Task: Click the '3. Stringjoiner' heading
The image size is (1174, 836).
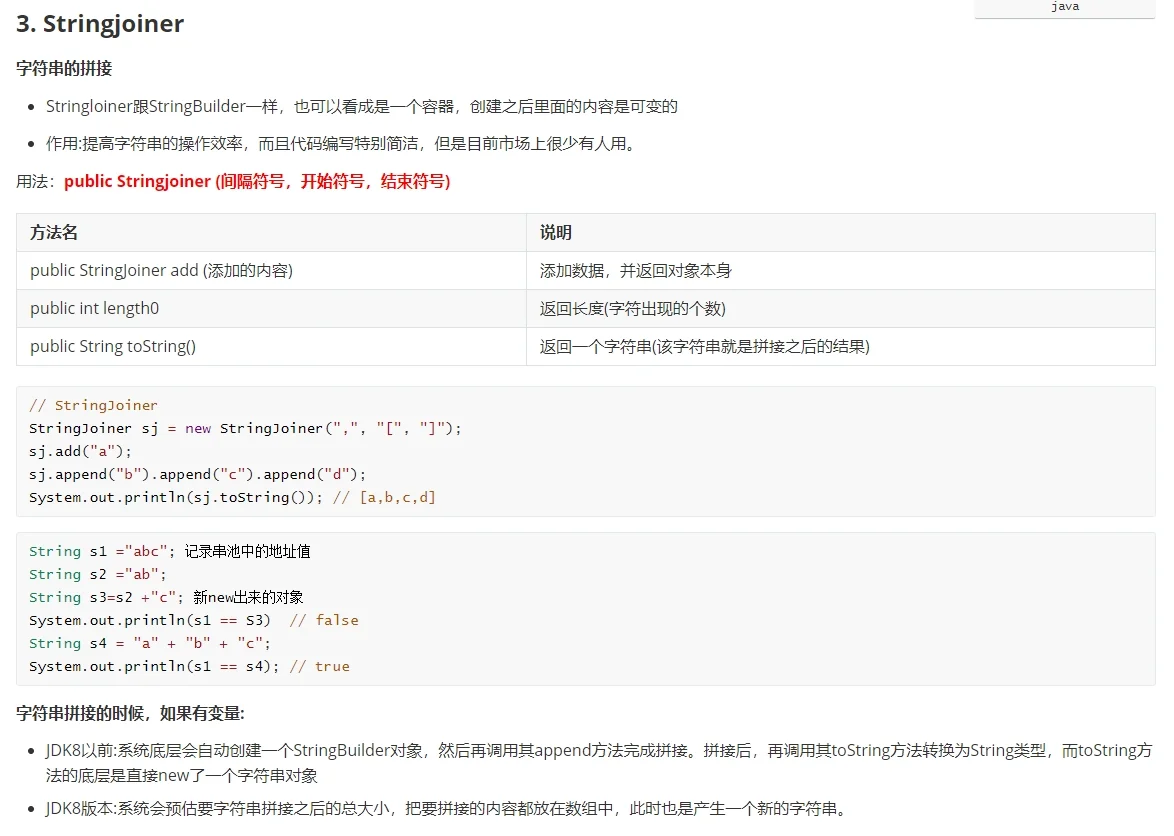Action: (x=98, y=23)
